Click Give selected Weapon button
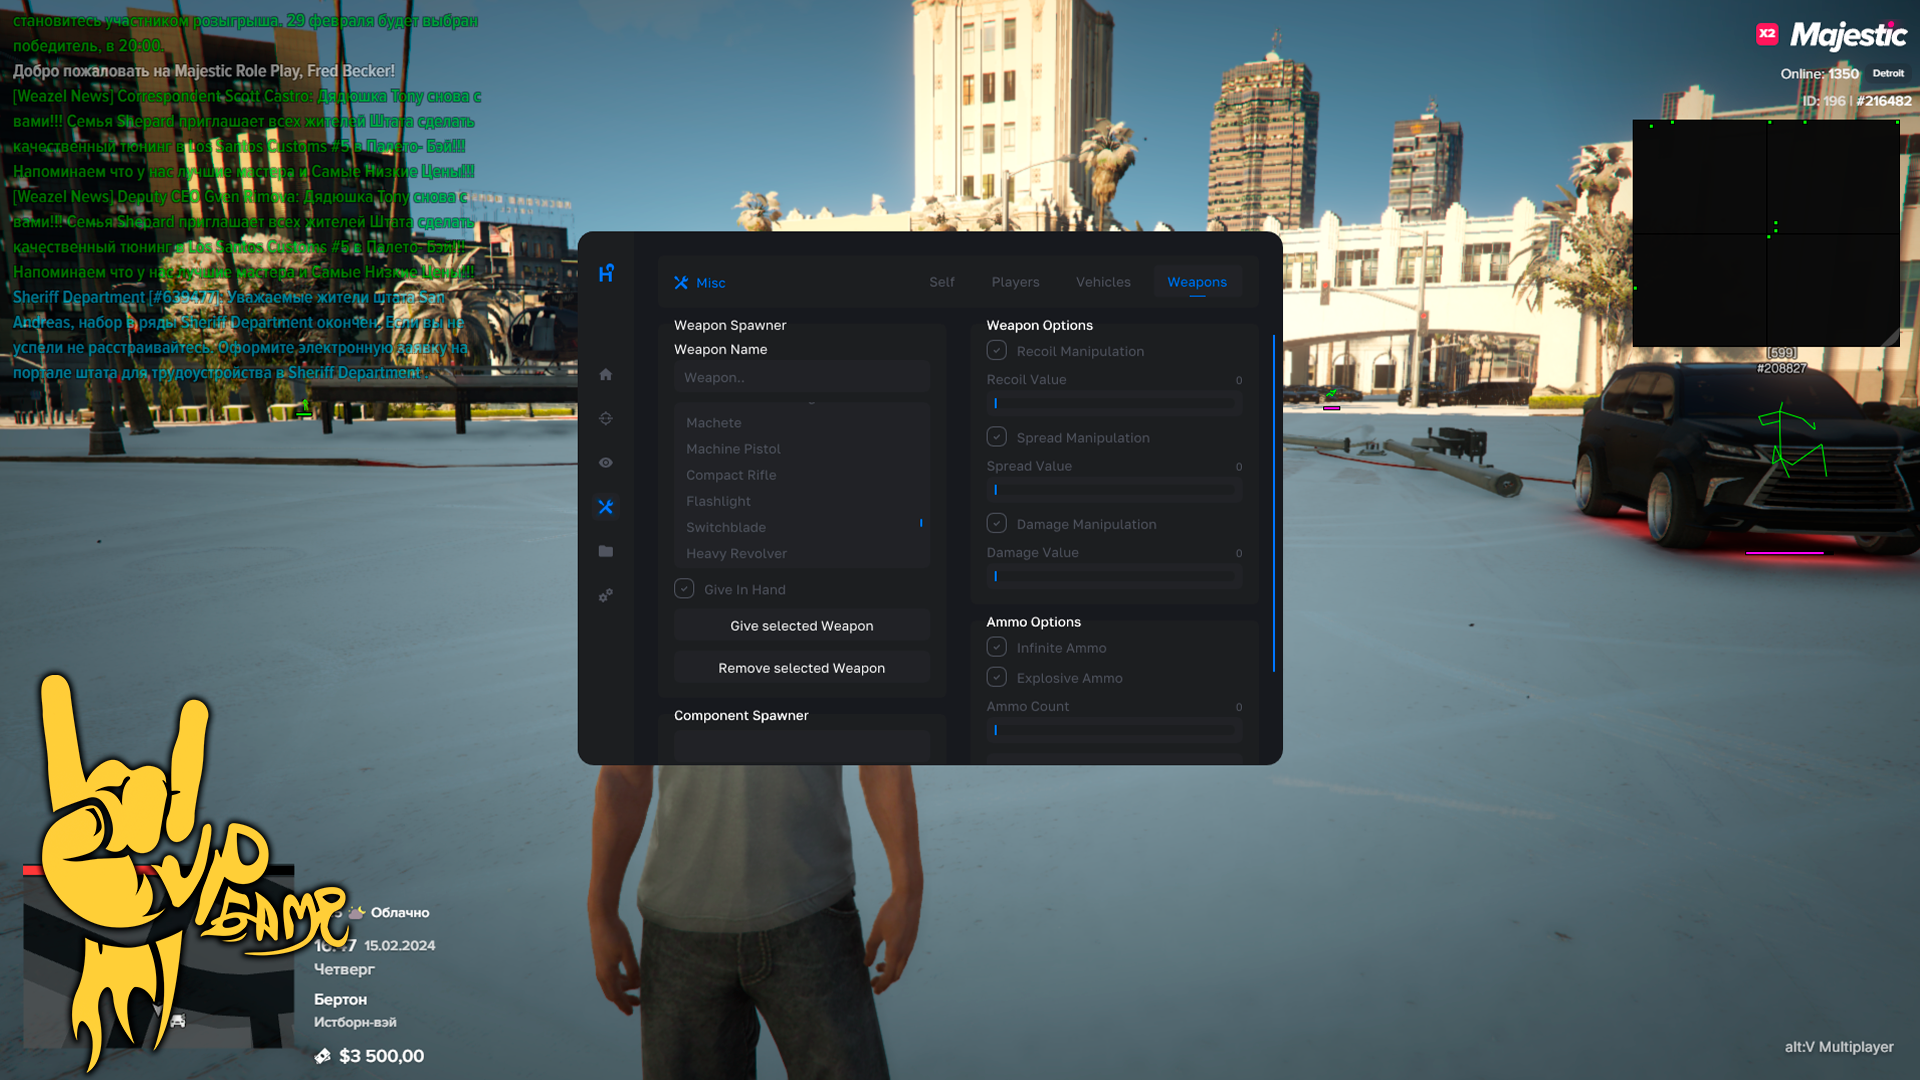Viewport: 1920px width, 1080px height. point(802,625)
